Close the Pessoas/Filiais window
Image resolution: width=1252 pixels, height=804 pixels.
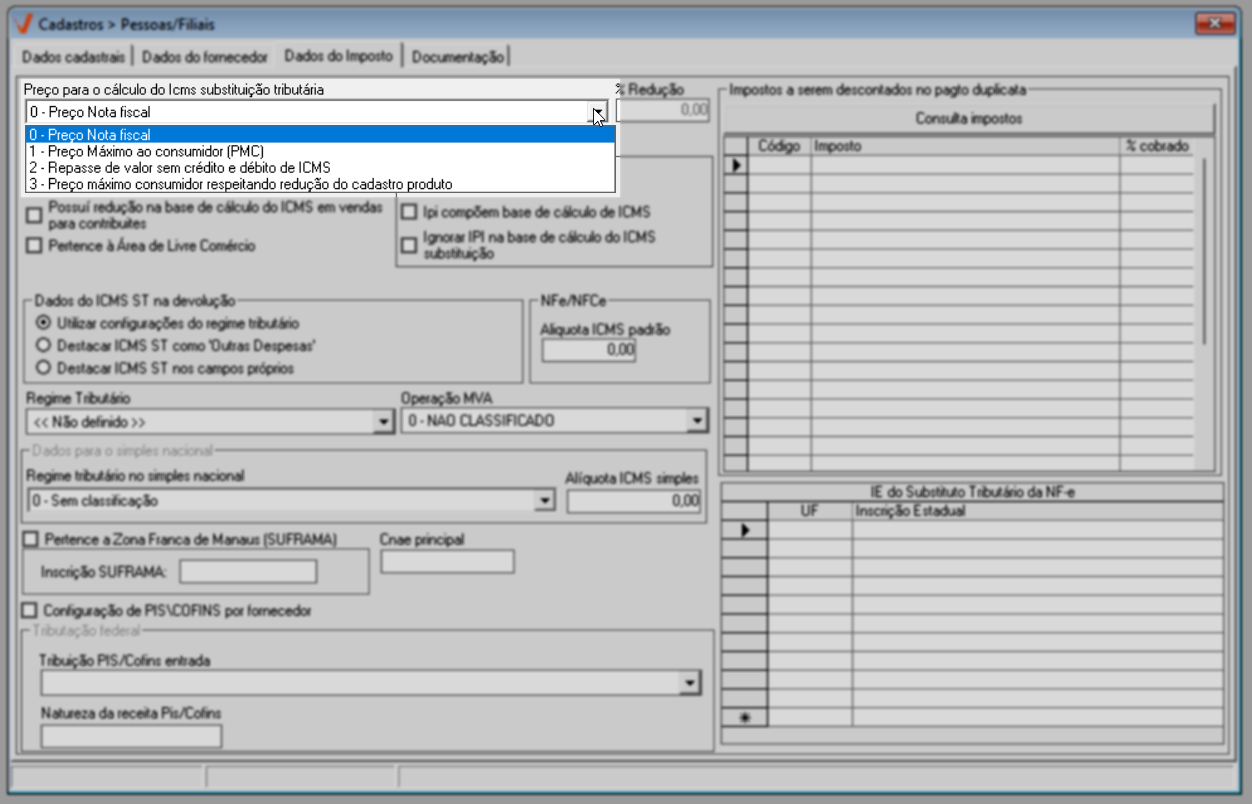[1216, 23]
